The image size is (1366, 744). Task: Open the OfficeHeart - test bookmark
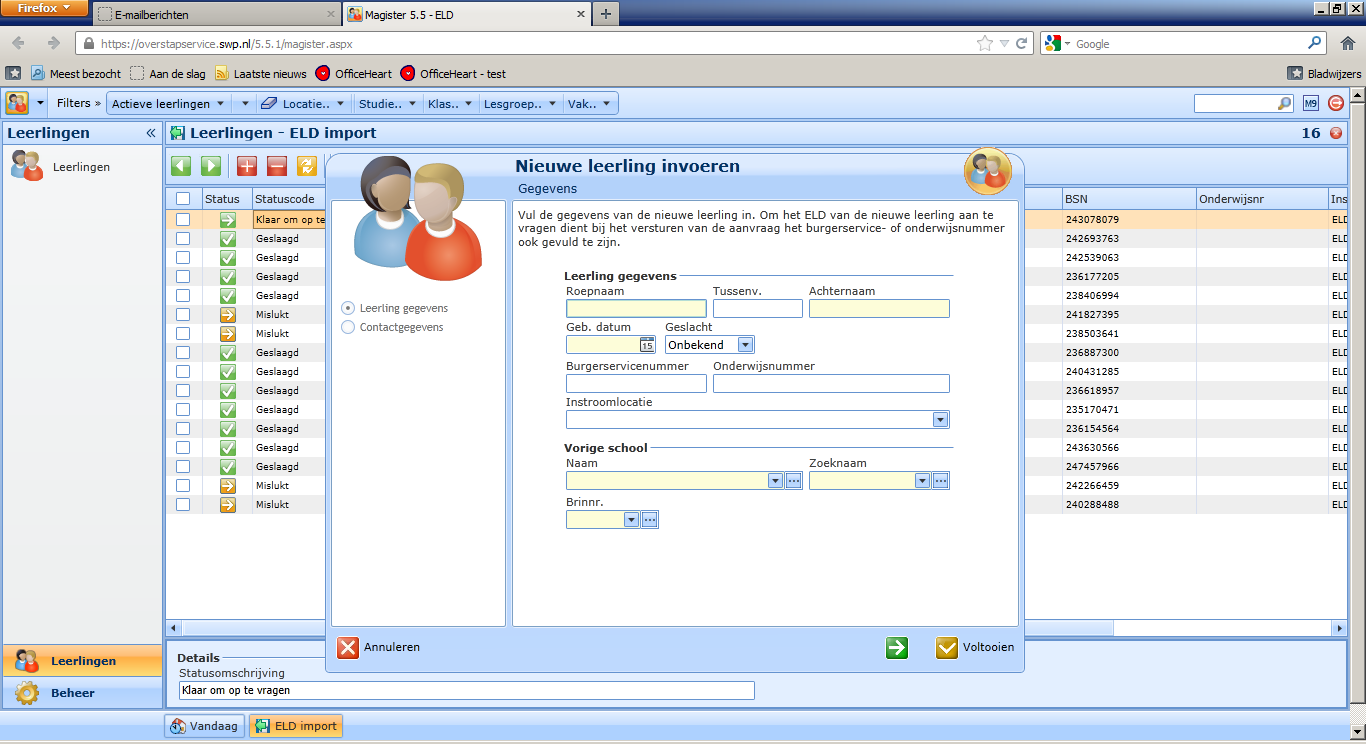click(453, 73)
